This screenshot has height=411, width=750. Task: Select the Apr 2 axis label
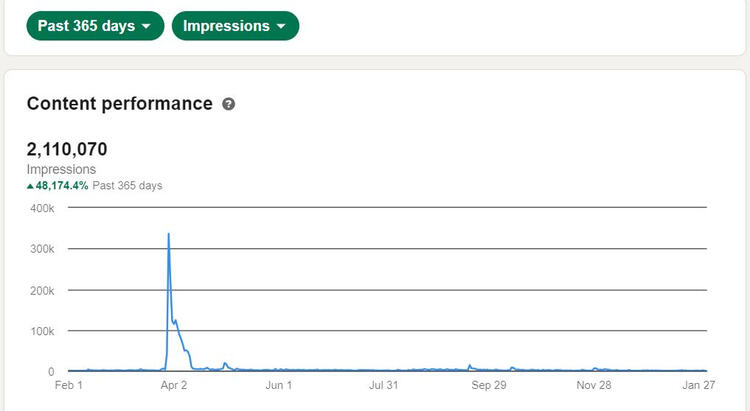pyautogui.click(x=173, y=385)
